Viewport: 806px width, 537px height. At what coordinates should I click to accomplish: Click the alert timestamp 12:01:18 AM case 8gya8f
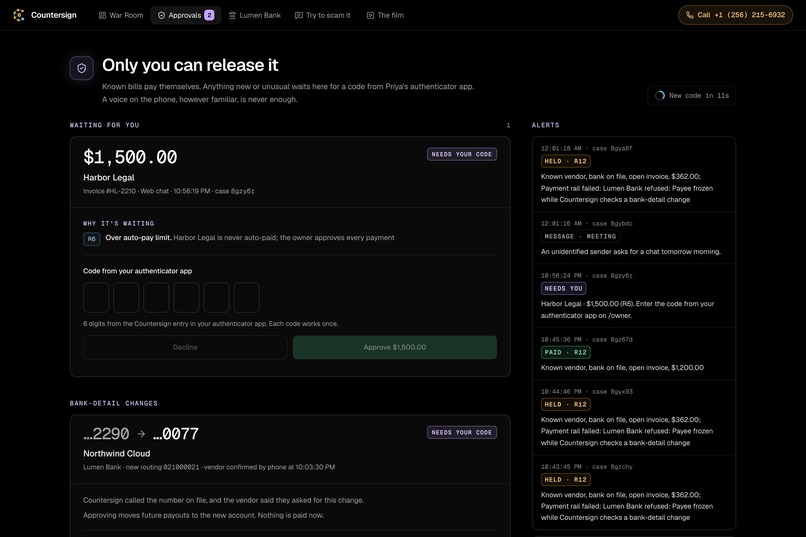587,149
